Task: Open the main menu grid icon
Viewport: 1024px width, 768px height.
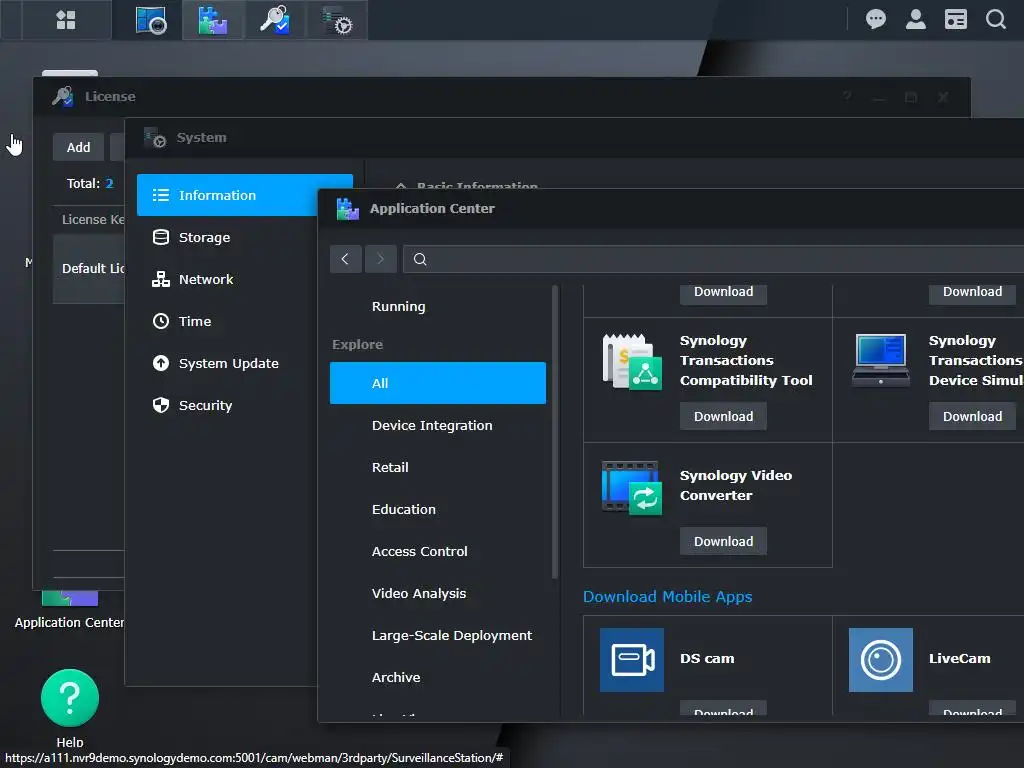Action: [x=66, y=20]
